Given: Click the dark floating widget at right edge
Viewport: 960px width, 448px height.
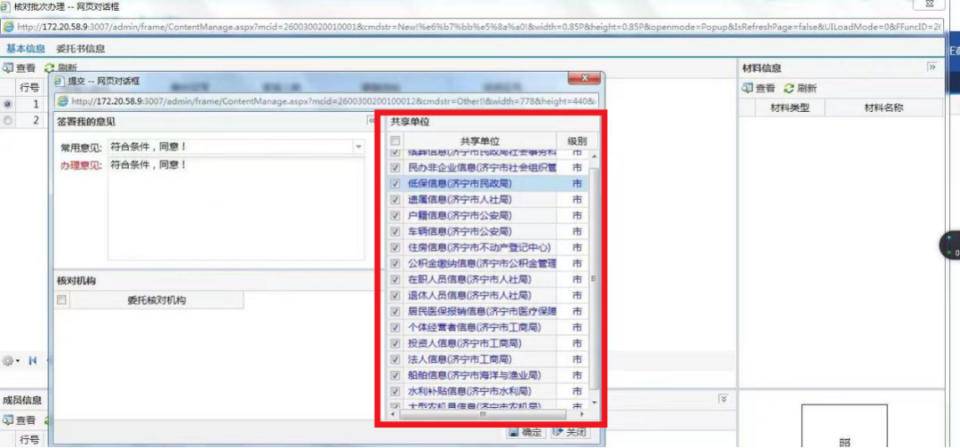Looking at the screenshot, I should coord(951,245).
